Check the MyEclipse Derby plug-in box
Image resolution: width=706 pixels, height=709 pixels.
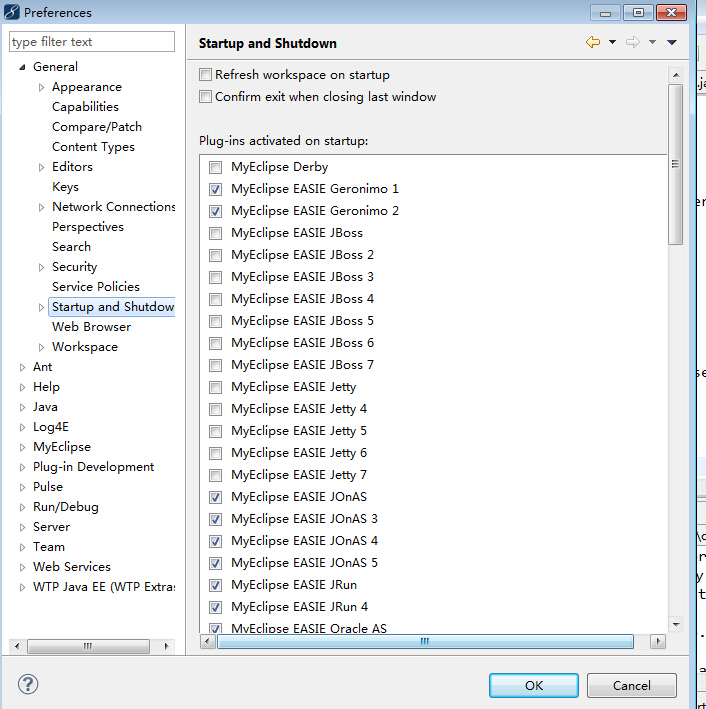[216, 167]
